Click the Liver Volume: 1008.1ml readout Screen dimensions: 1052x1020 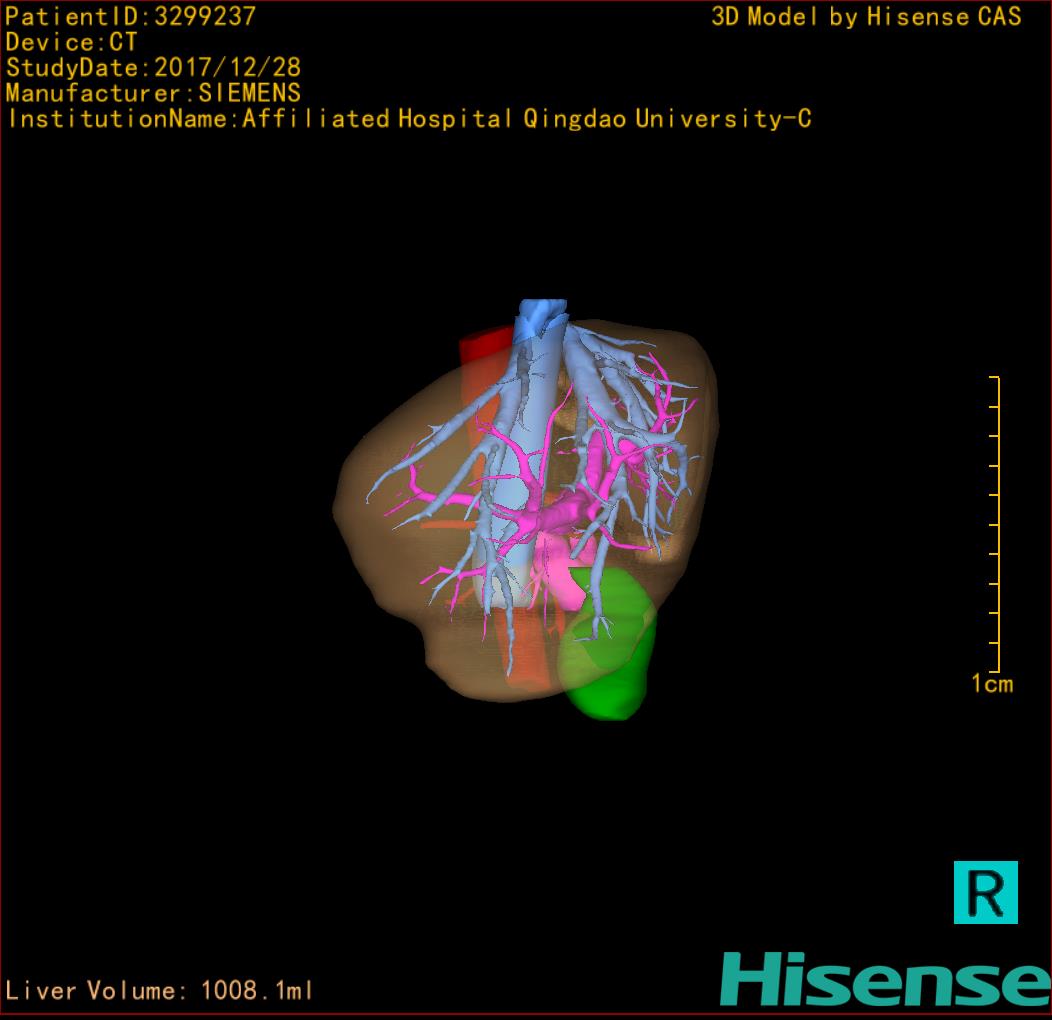pos(159,990)
